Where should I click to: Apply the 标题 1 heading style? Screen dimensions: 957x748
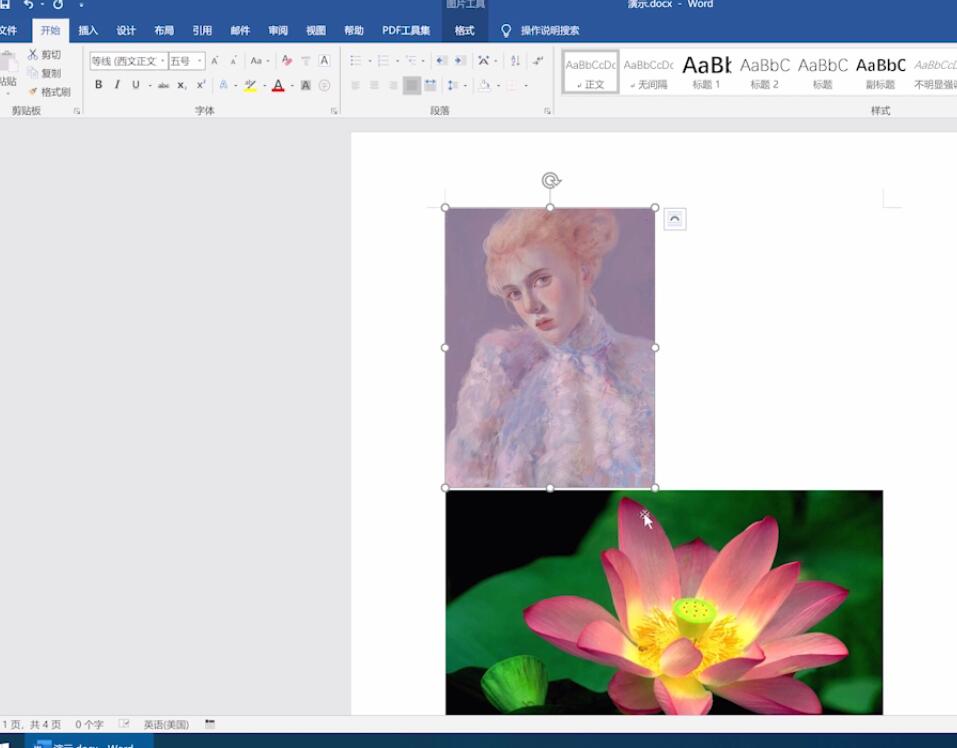[706, 72]
